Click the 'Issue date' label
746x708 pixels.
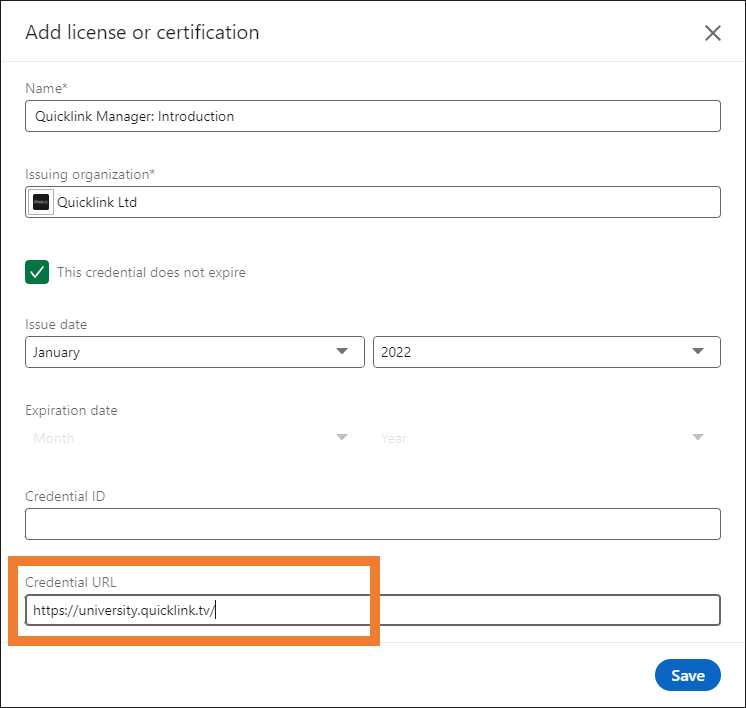click(56, 324)
